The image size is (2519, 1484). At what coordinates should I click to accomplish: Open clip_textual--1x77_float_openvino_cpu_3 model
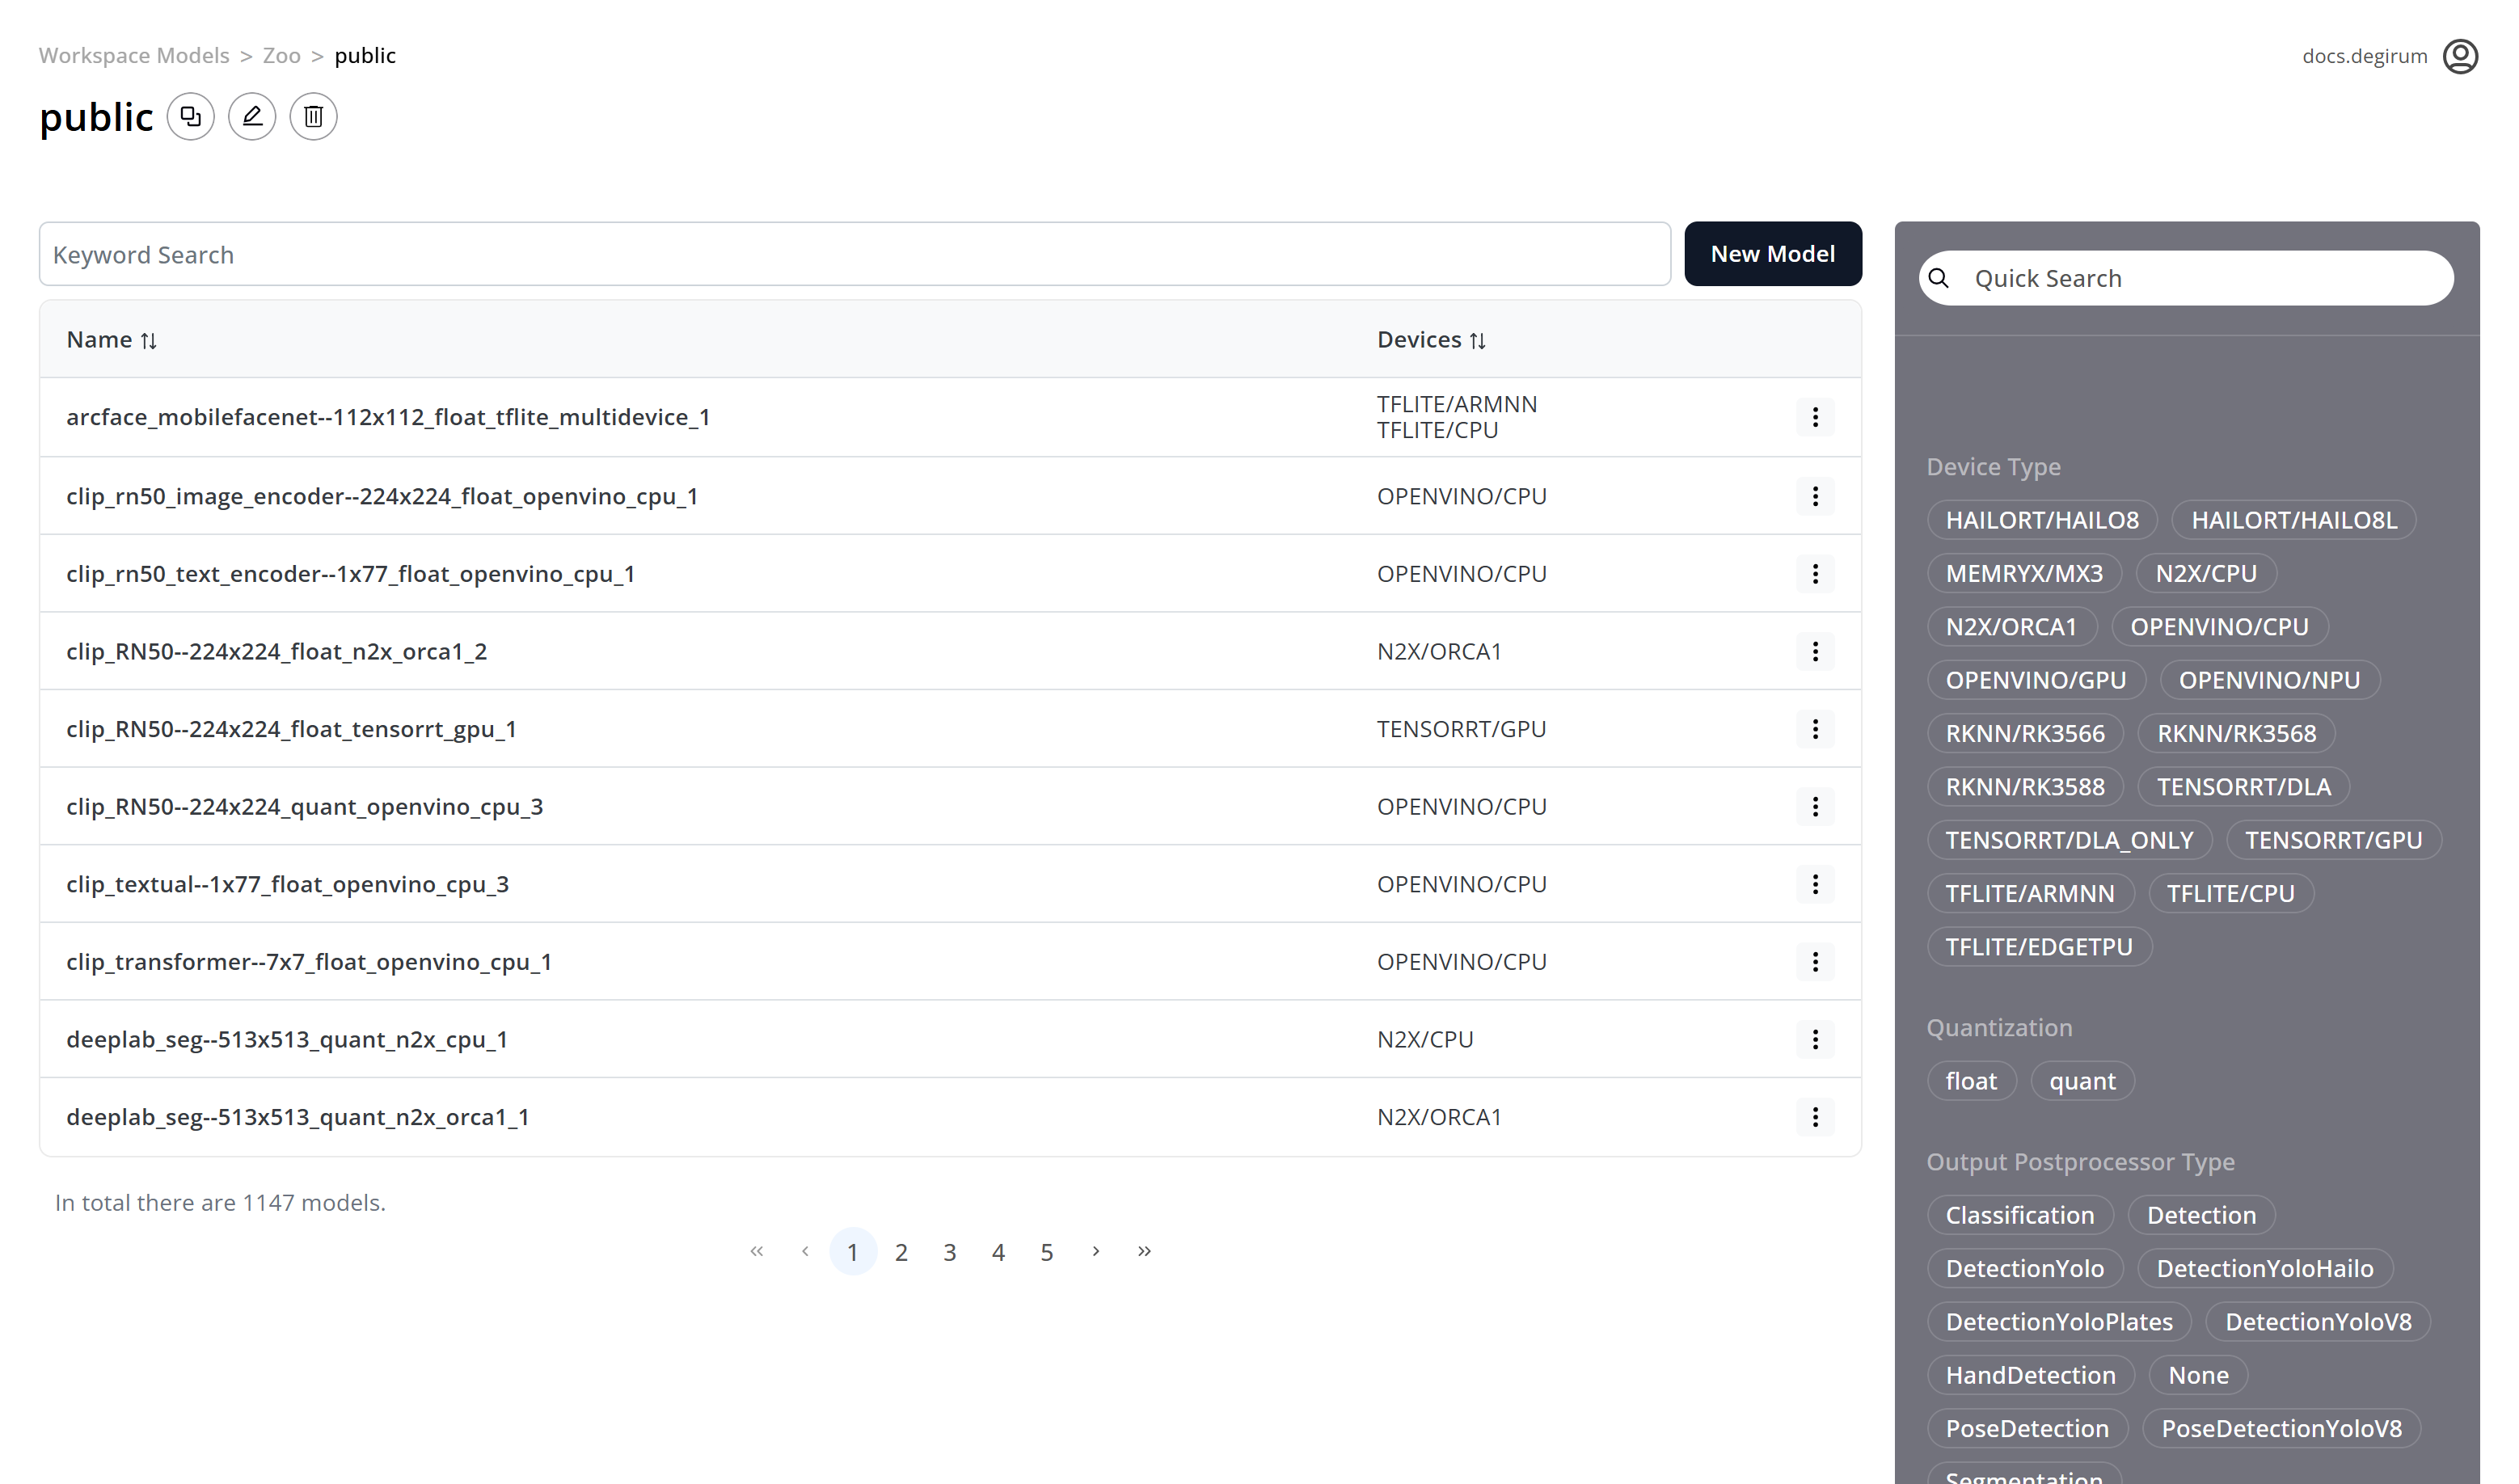tap(288, 884)
